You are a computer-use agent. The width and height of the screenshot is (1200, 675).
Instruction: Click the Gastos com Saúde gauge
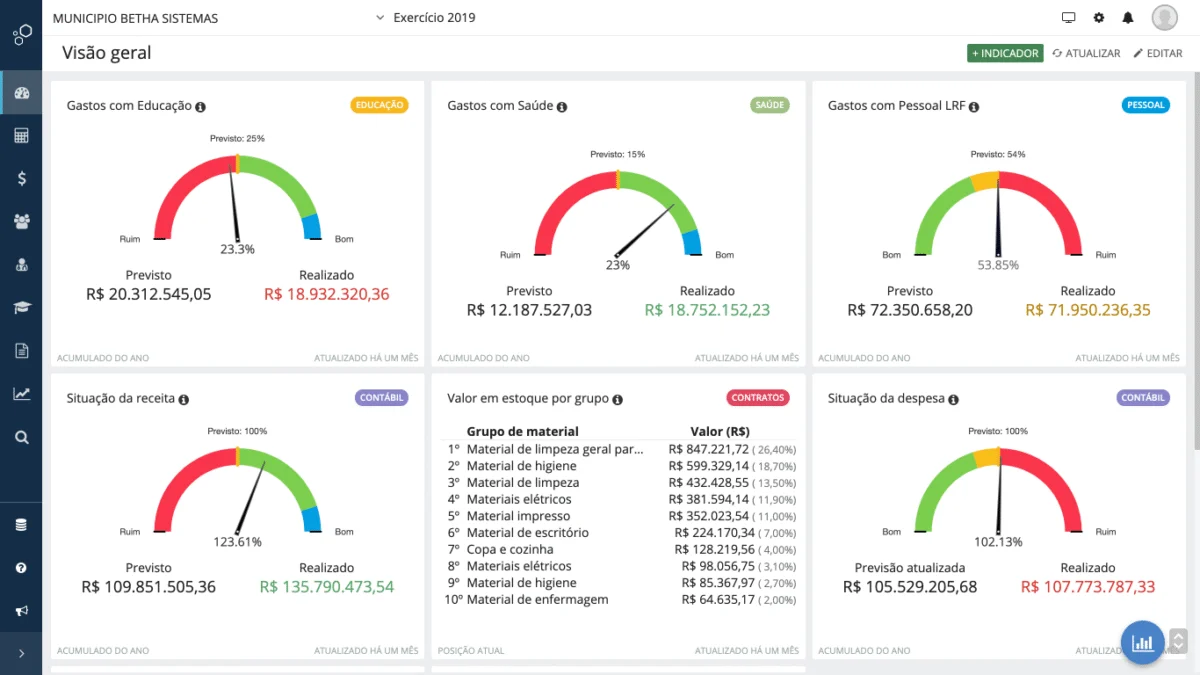pos(618,215)
